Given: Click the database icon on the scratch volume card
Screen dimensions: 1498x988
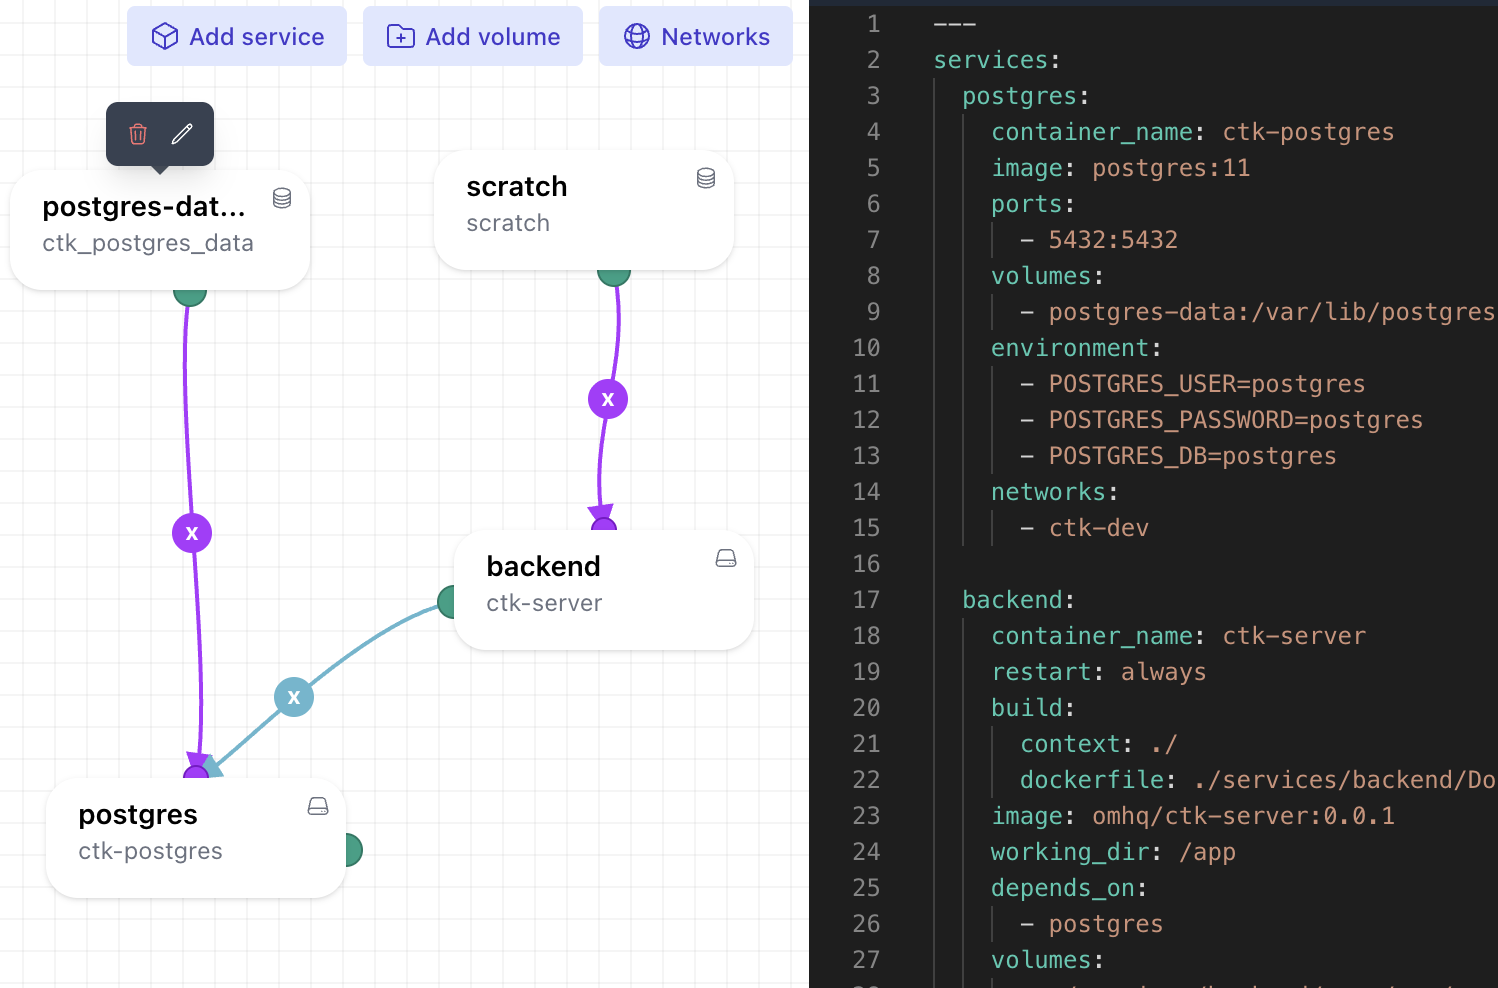Looking at the screenshot, I should 706,177.
